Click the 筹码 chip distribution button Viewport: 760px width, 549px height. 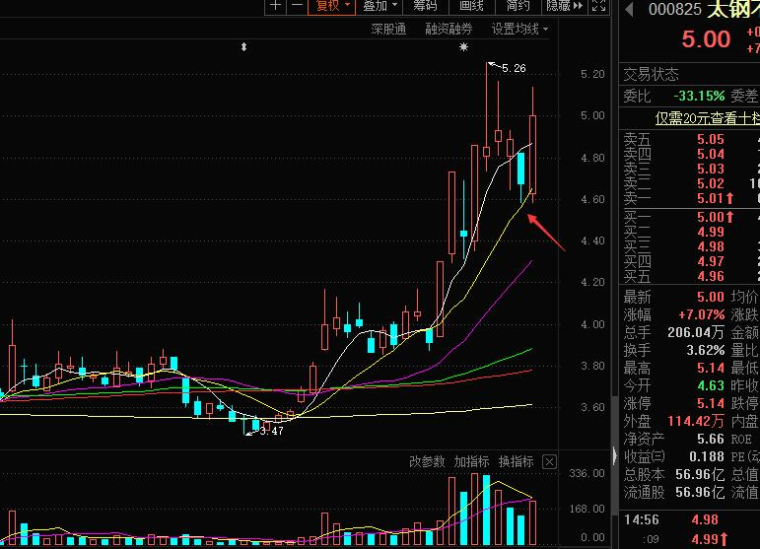point(425,6)
